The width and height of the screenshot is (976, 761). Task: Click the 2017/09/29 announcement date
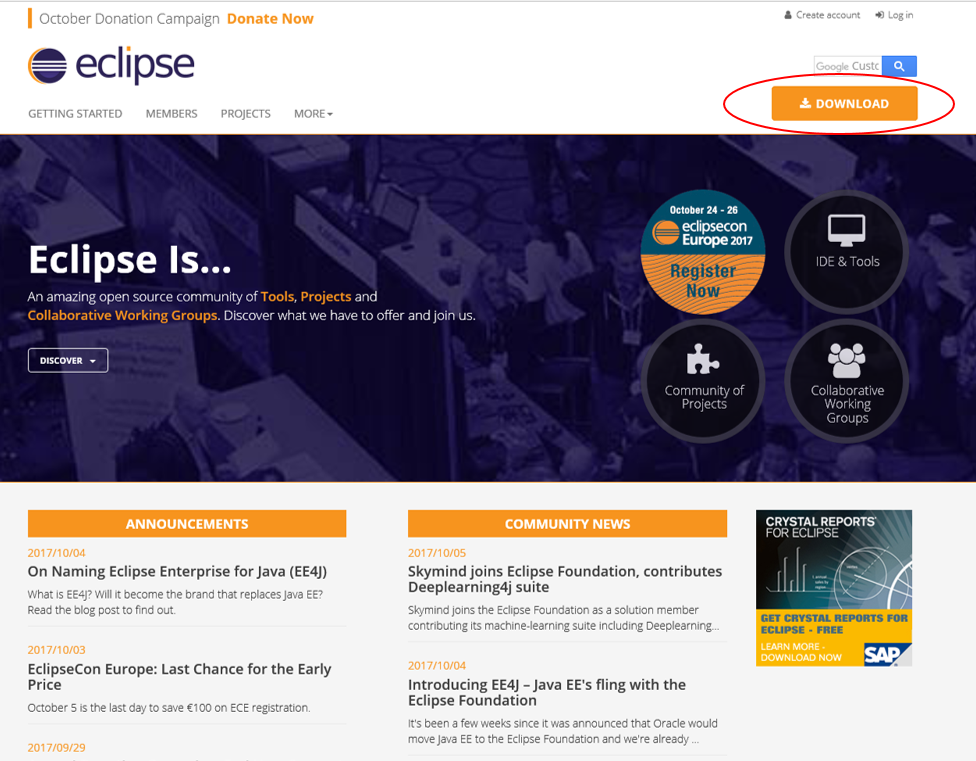[x=57, y=747]
